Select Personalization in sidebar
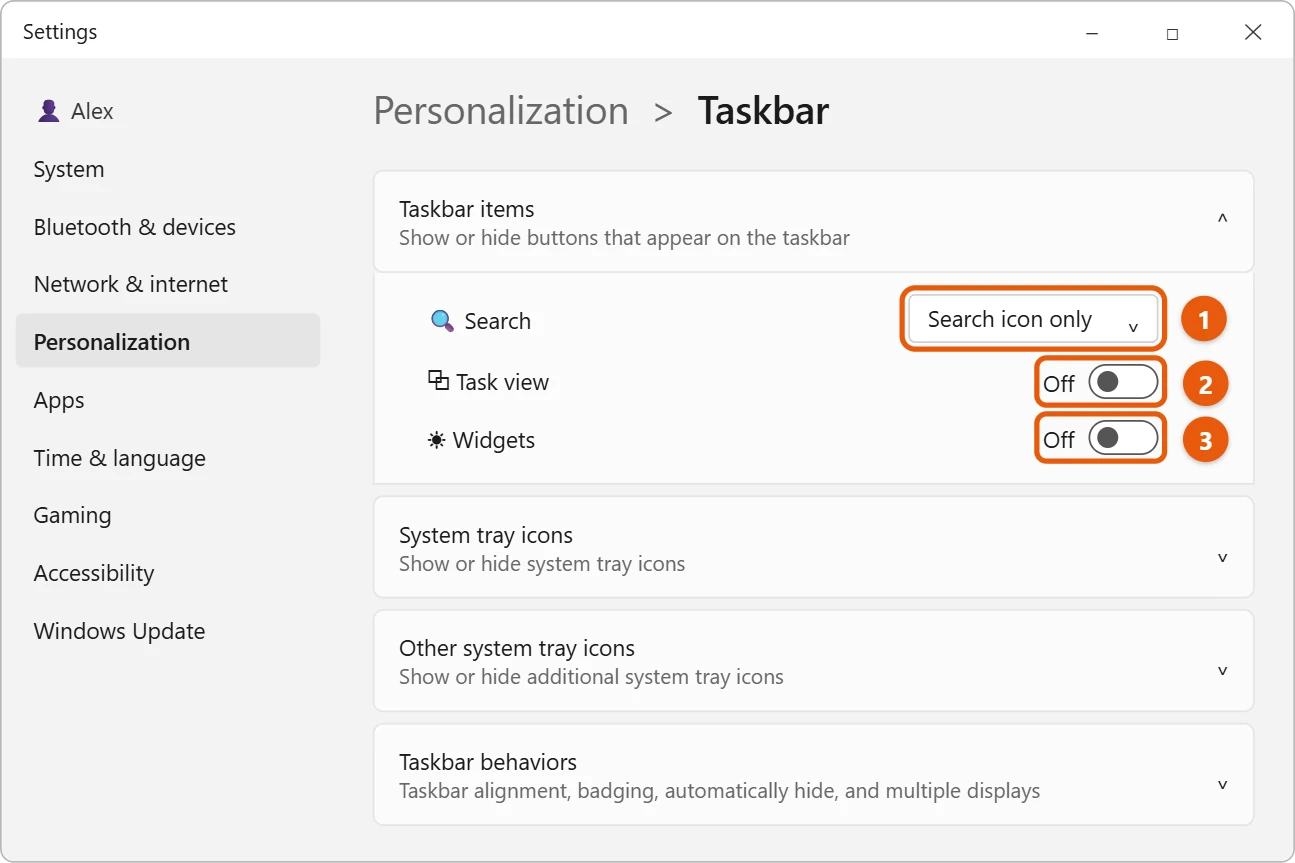The height and width of the screenshot is (863, 1295). click(x=168, y=341)
